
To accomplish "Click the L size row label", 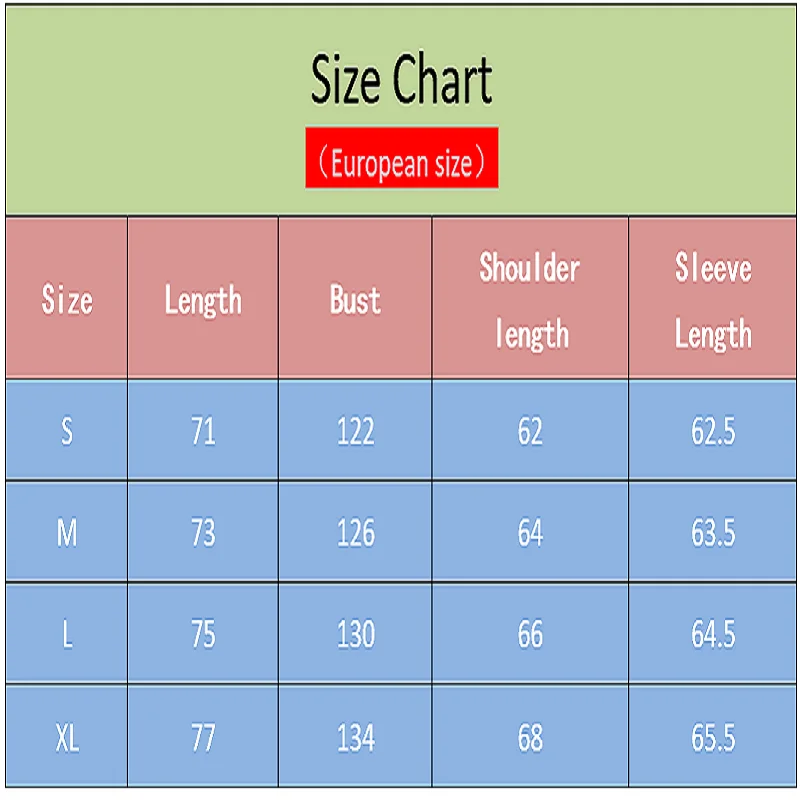I will [x=67, y=635].
